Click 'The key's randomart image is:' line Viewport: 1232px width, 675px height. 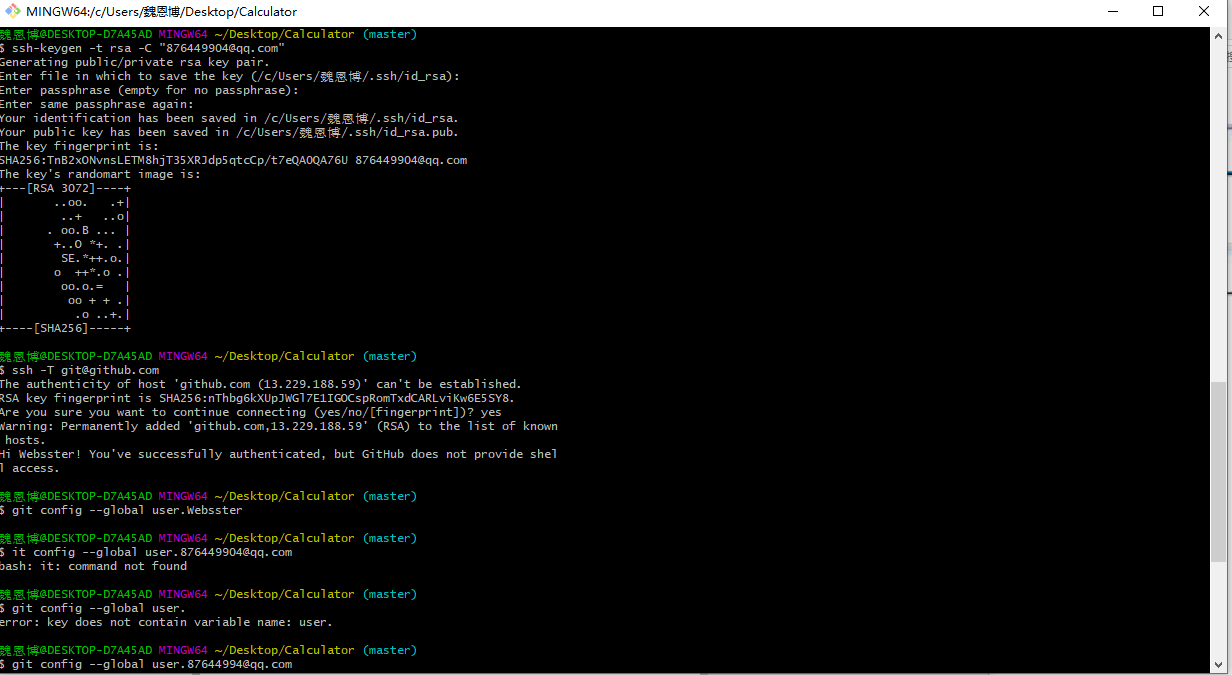point(100,174)
